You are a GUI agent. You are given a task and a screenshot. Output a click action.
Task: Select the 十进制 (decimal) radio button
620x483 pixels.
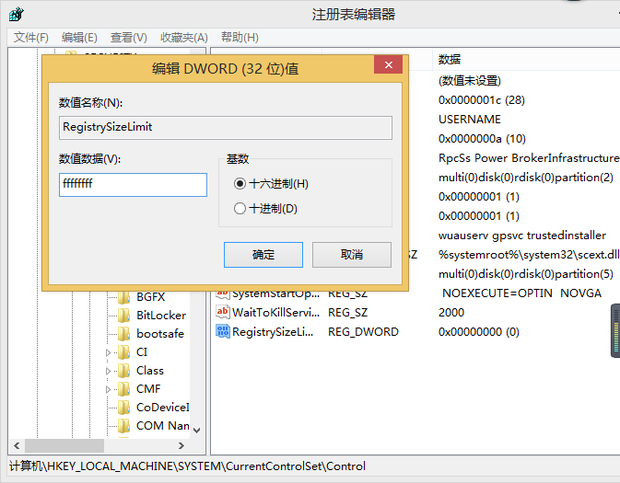coord(239,209)
